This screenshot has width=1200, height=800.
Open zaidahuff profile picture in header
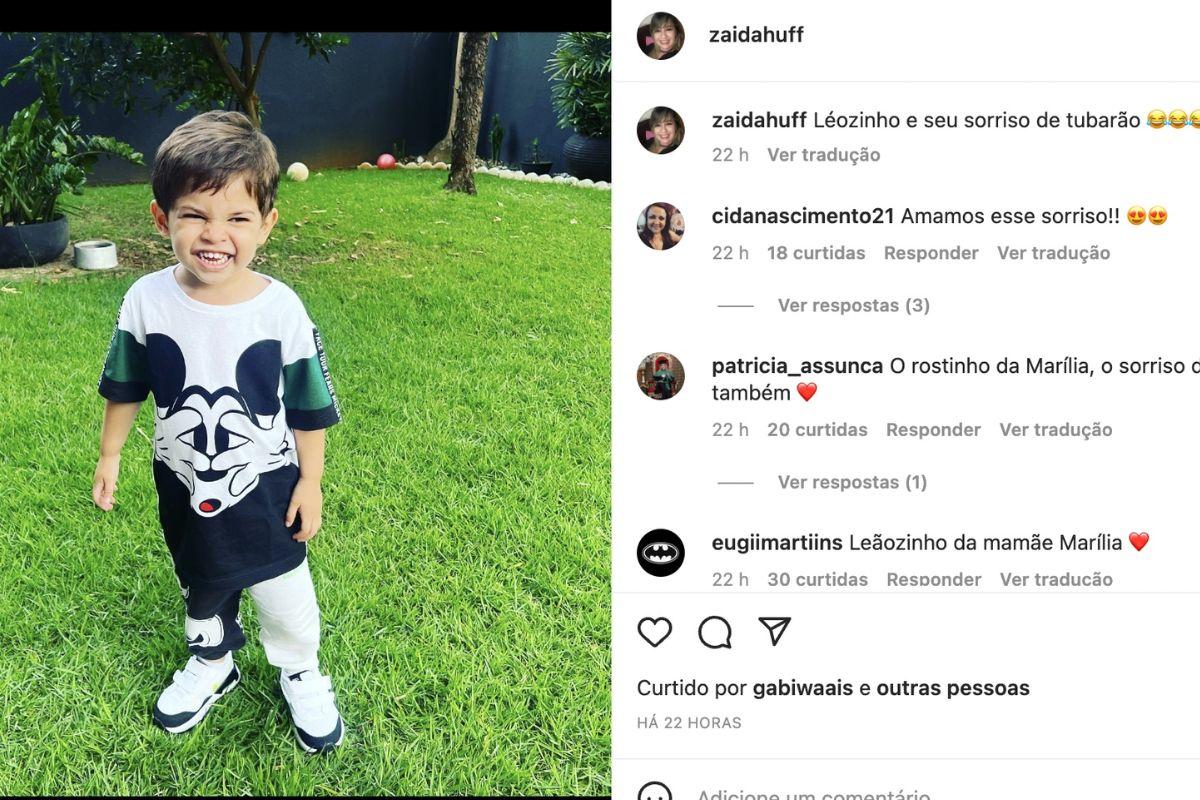(x=661, y=36)
